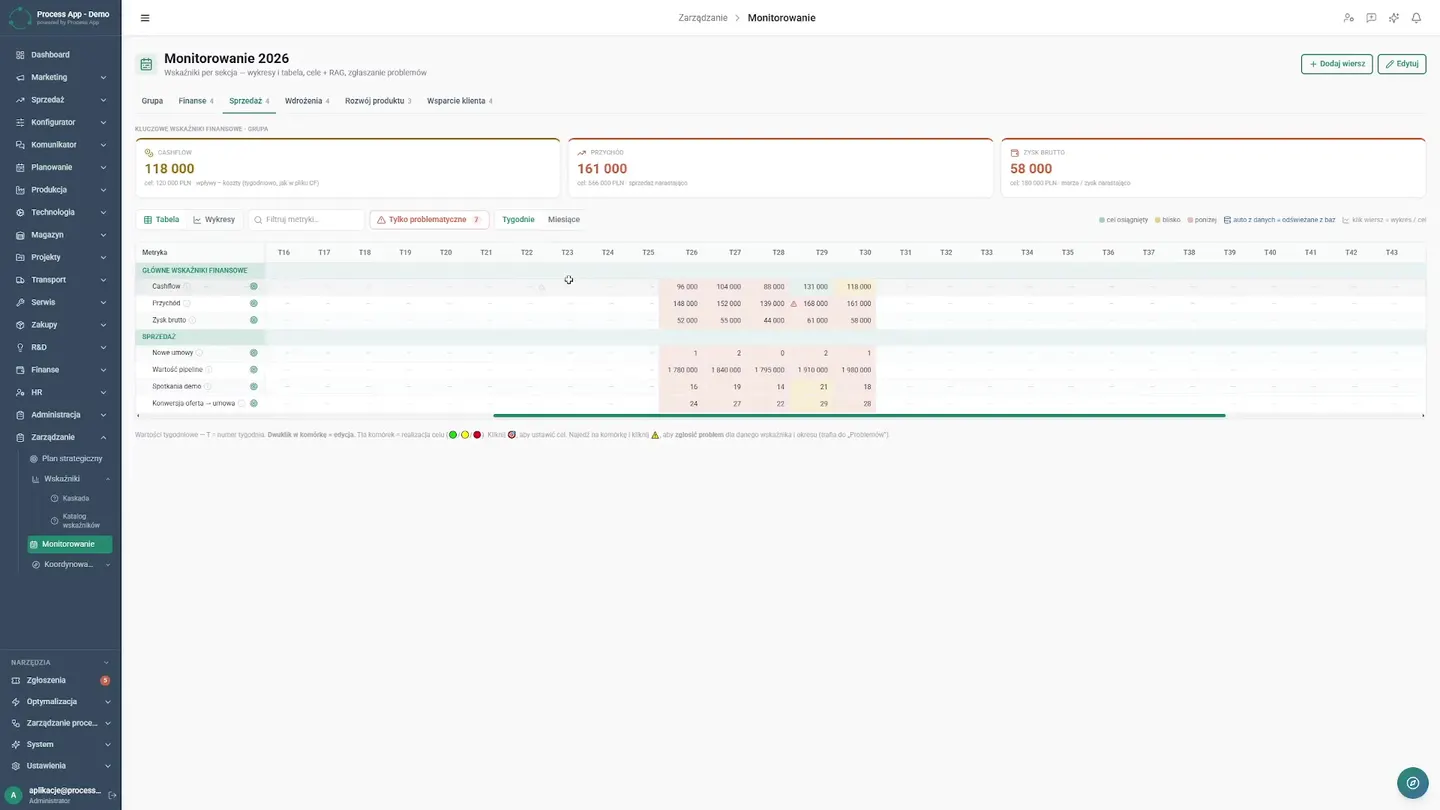The height and width of the screenshot is (810, 1440).
Task: Open the Rozwój produktu tab
Action: [378, 101]
